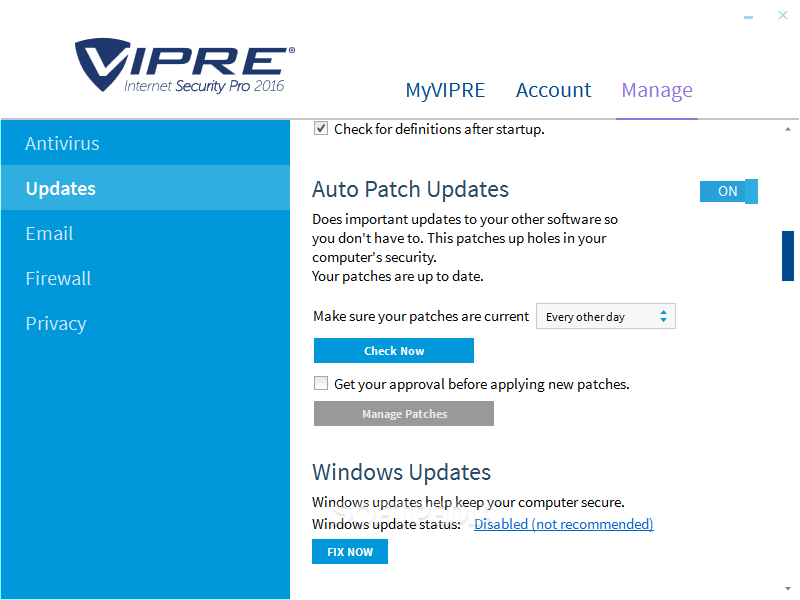The height and width of the screenshot is (600, 800).
Task: Click the Manage Patches button
Action: [x=404, y=413]
